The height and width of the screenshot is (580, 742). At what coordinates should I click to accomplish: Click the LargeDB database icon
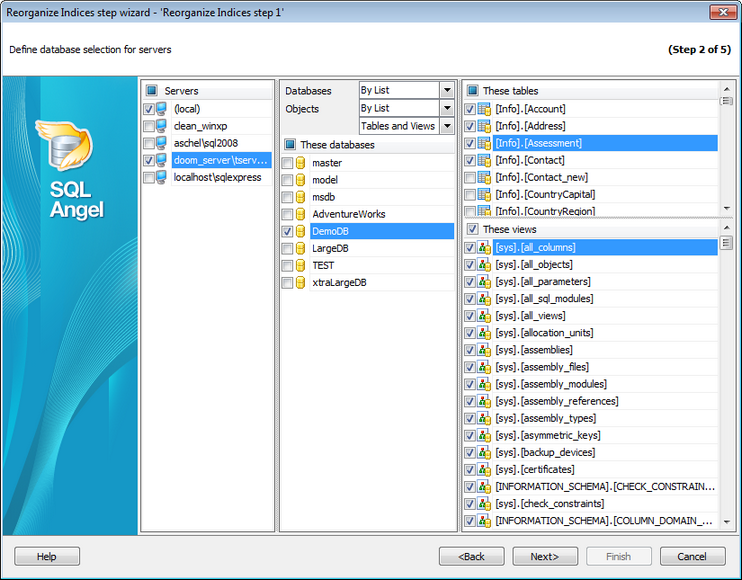click(x=300, y=248)
